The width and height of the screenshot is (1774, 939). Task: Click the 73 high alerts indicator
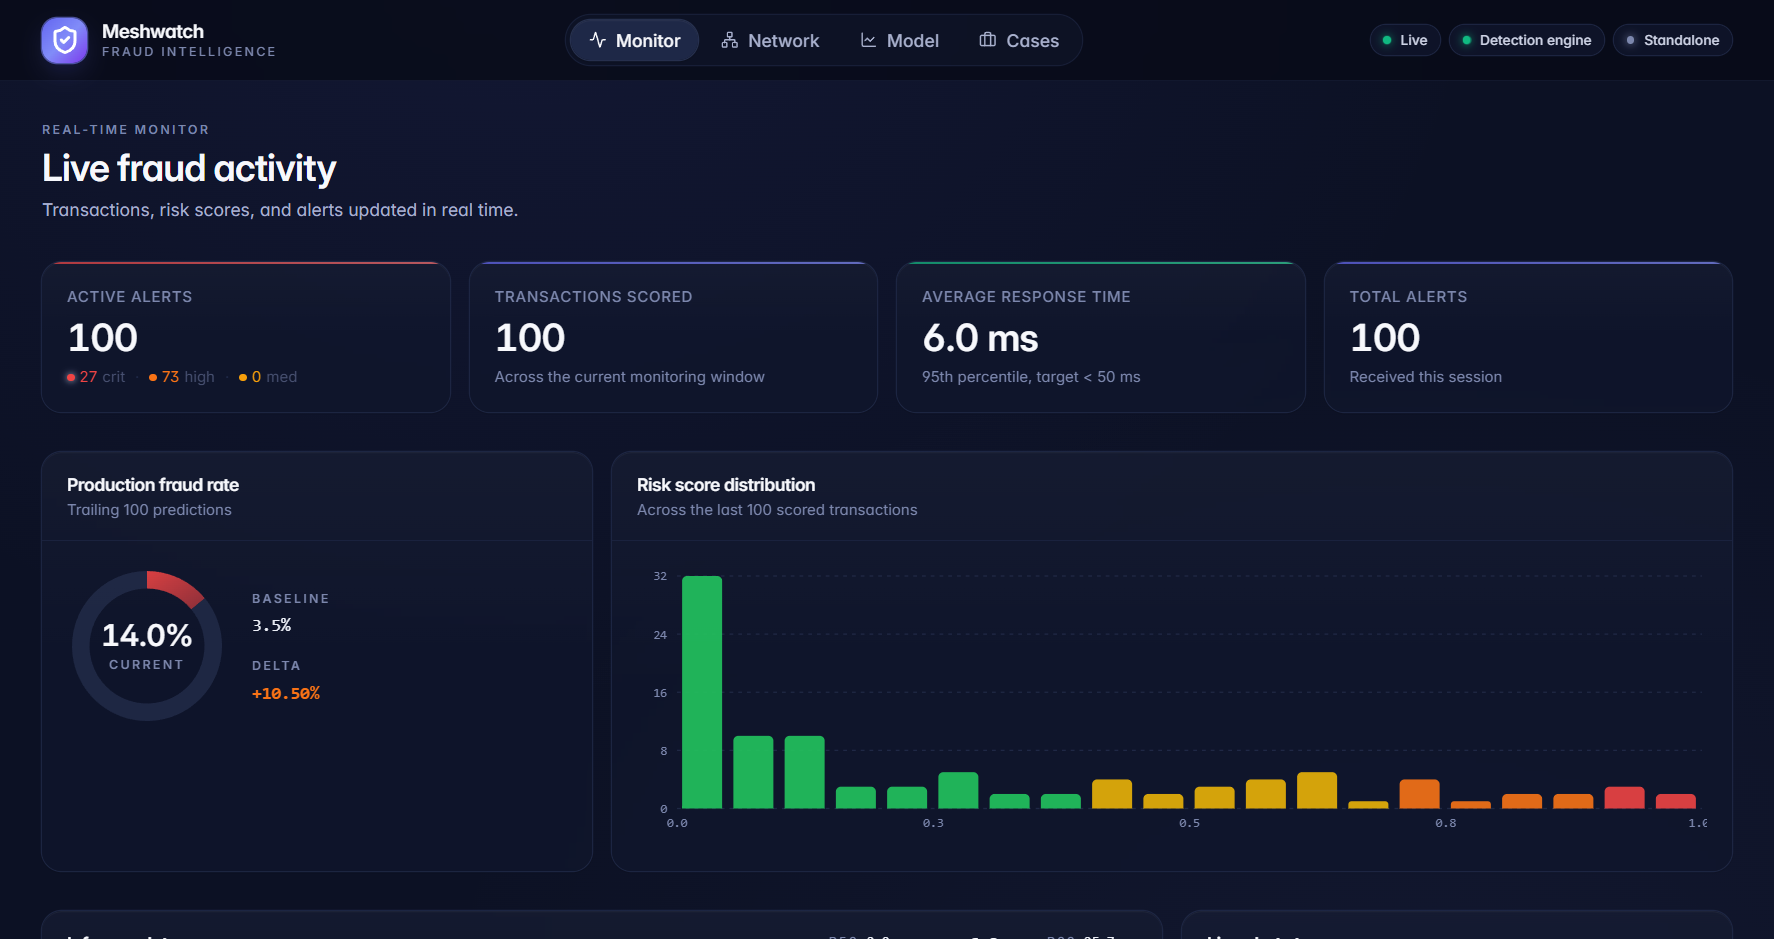tap(182, 377)
